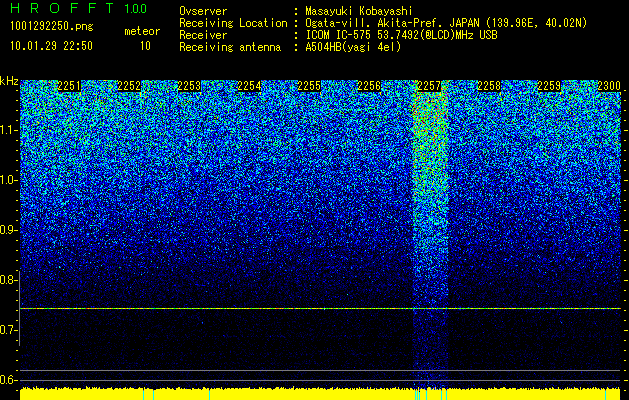Click the 0.8 kHz axis label
Screen dimensions: 629x400
pos(9,280)
